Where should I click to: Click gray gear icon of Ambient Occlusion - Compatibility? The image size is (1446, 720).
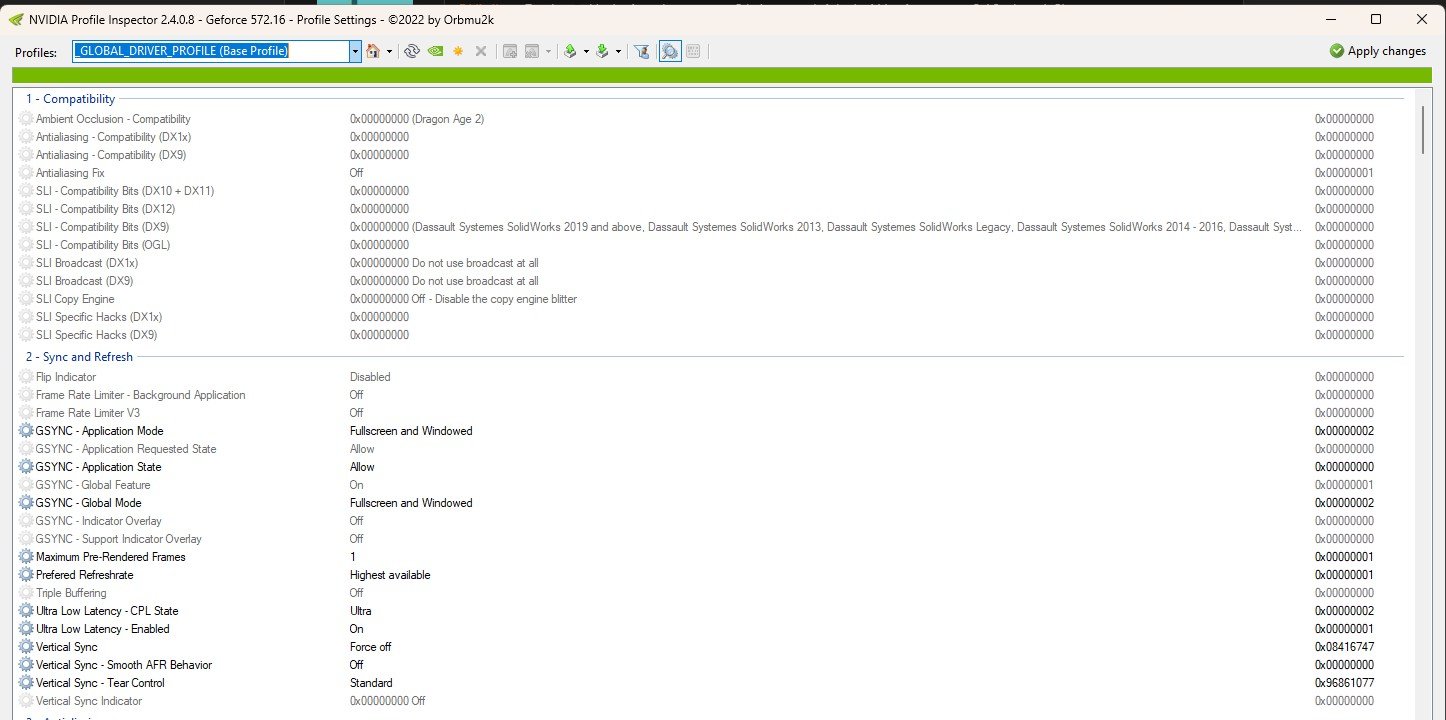[x=26, y=119]
